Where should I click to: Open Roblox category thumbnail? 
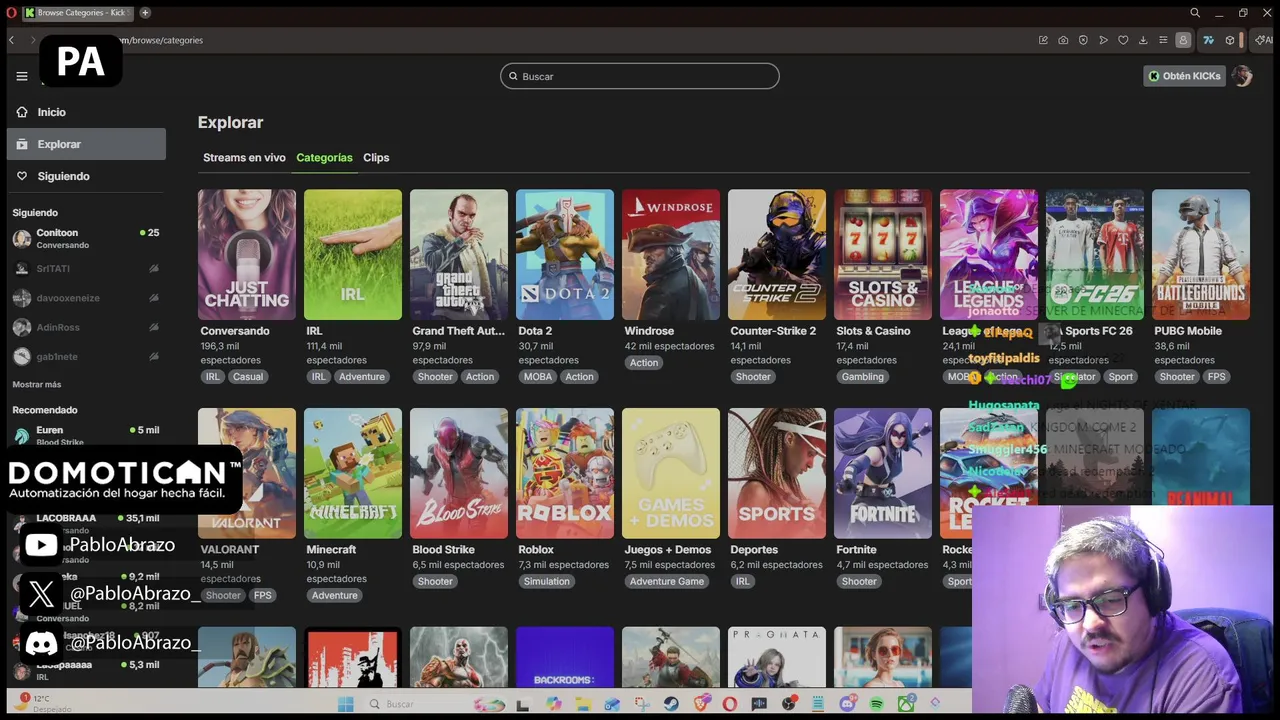(x=565, y=473)
